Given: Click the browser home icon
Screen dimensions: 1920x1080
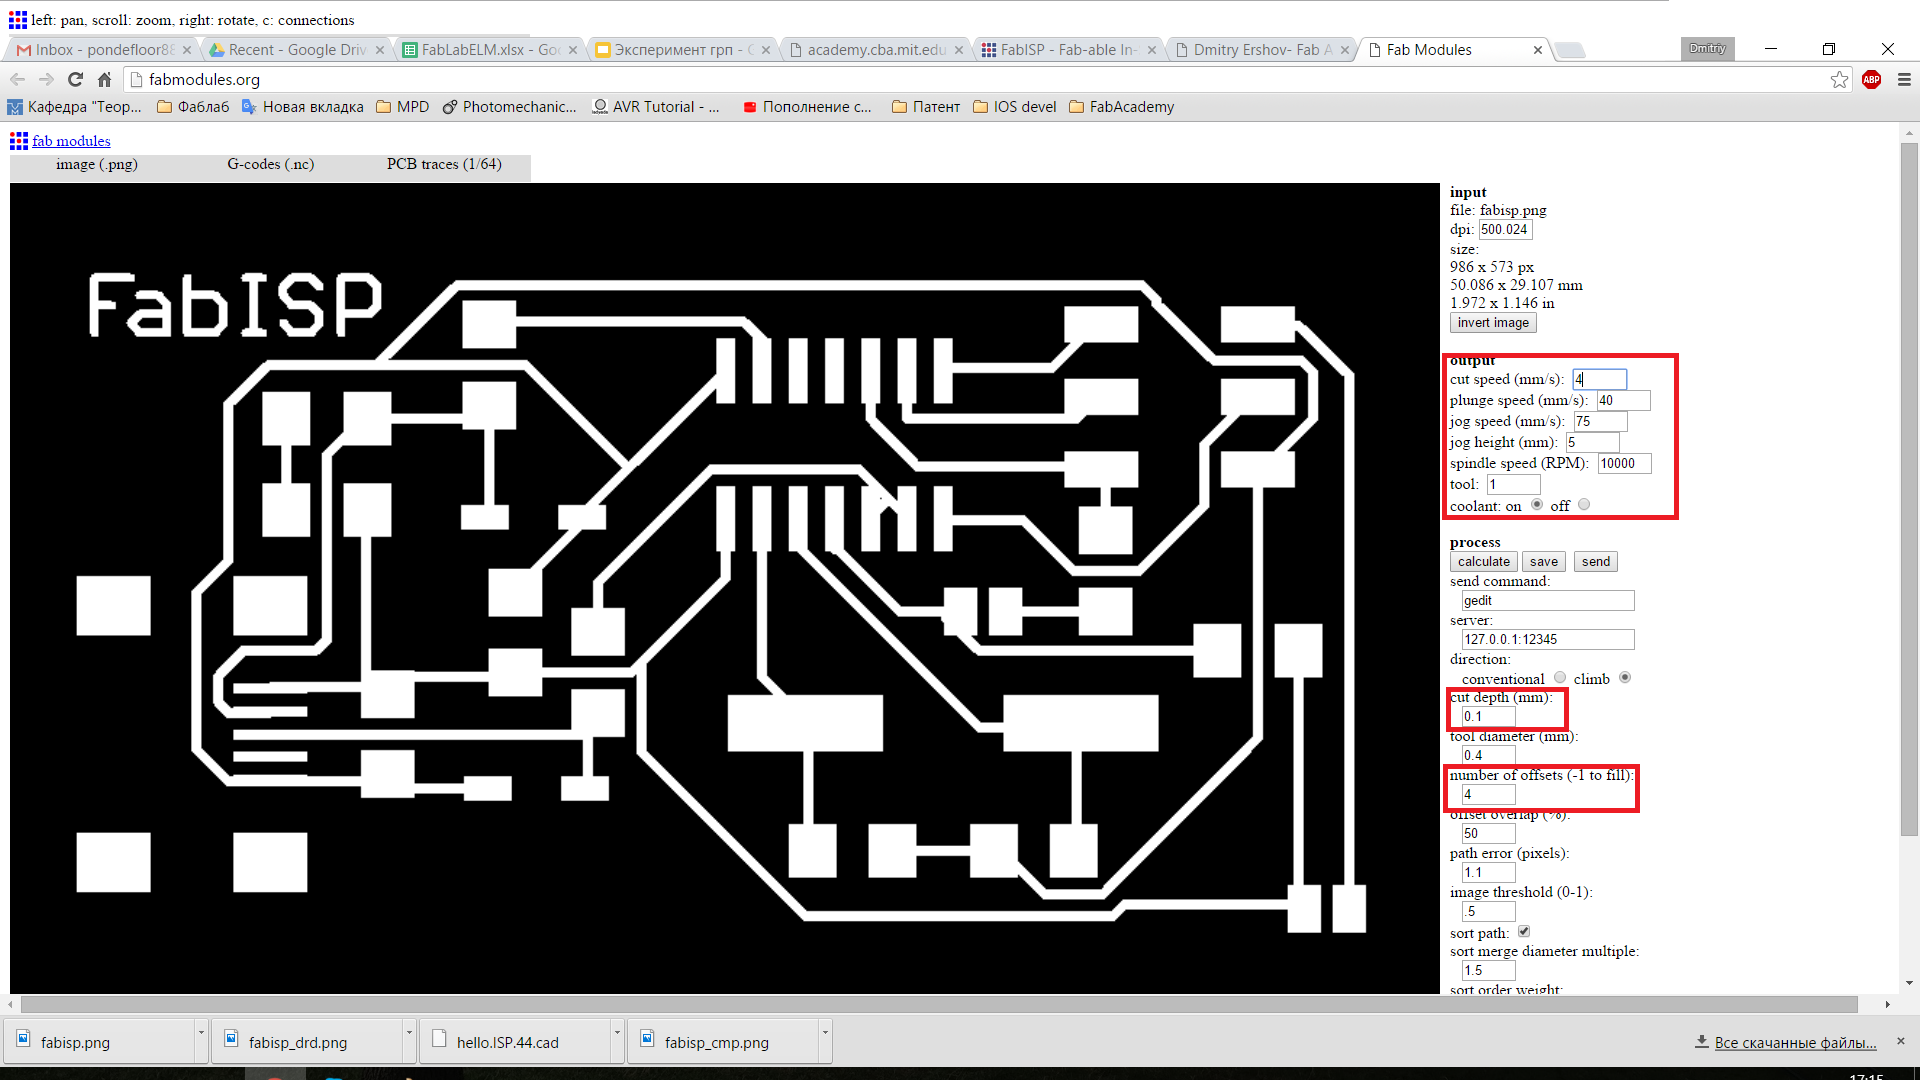Looking at the screenshot, I should pyautogui.click(x=104, y=79).
